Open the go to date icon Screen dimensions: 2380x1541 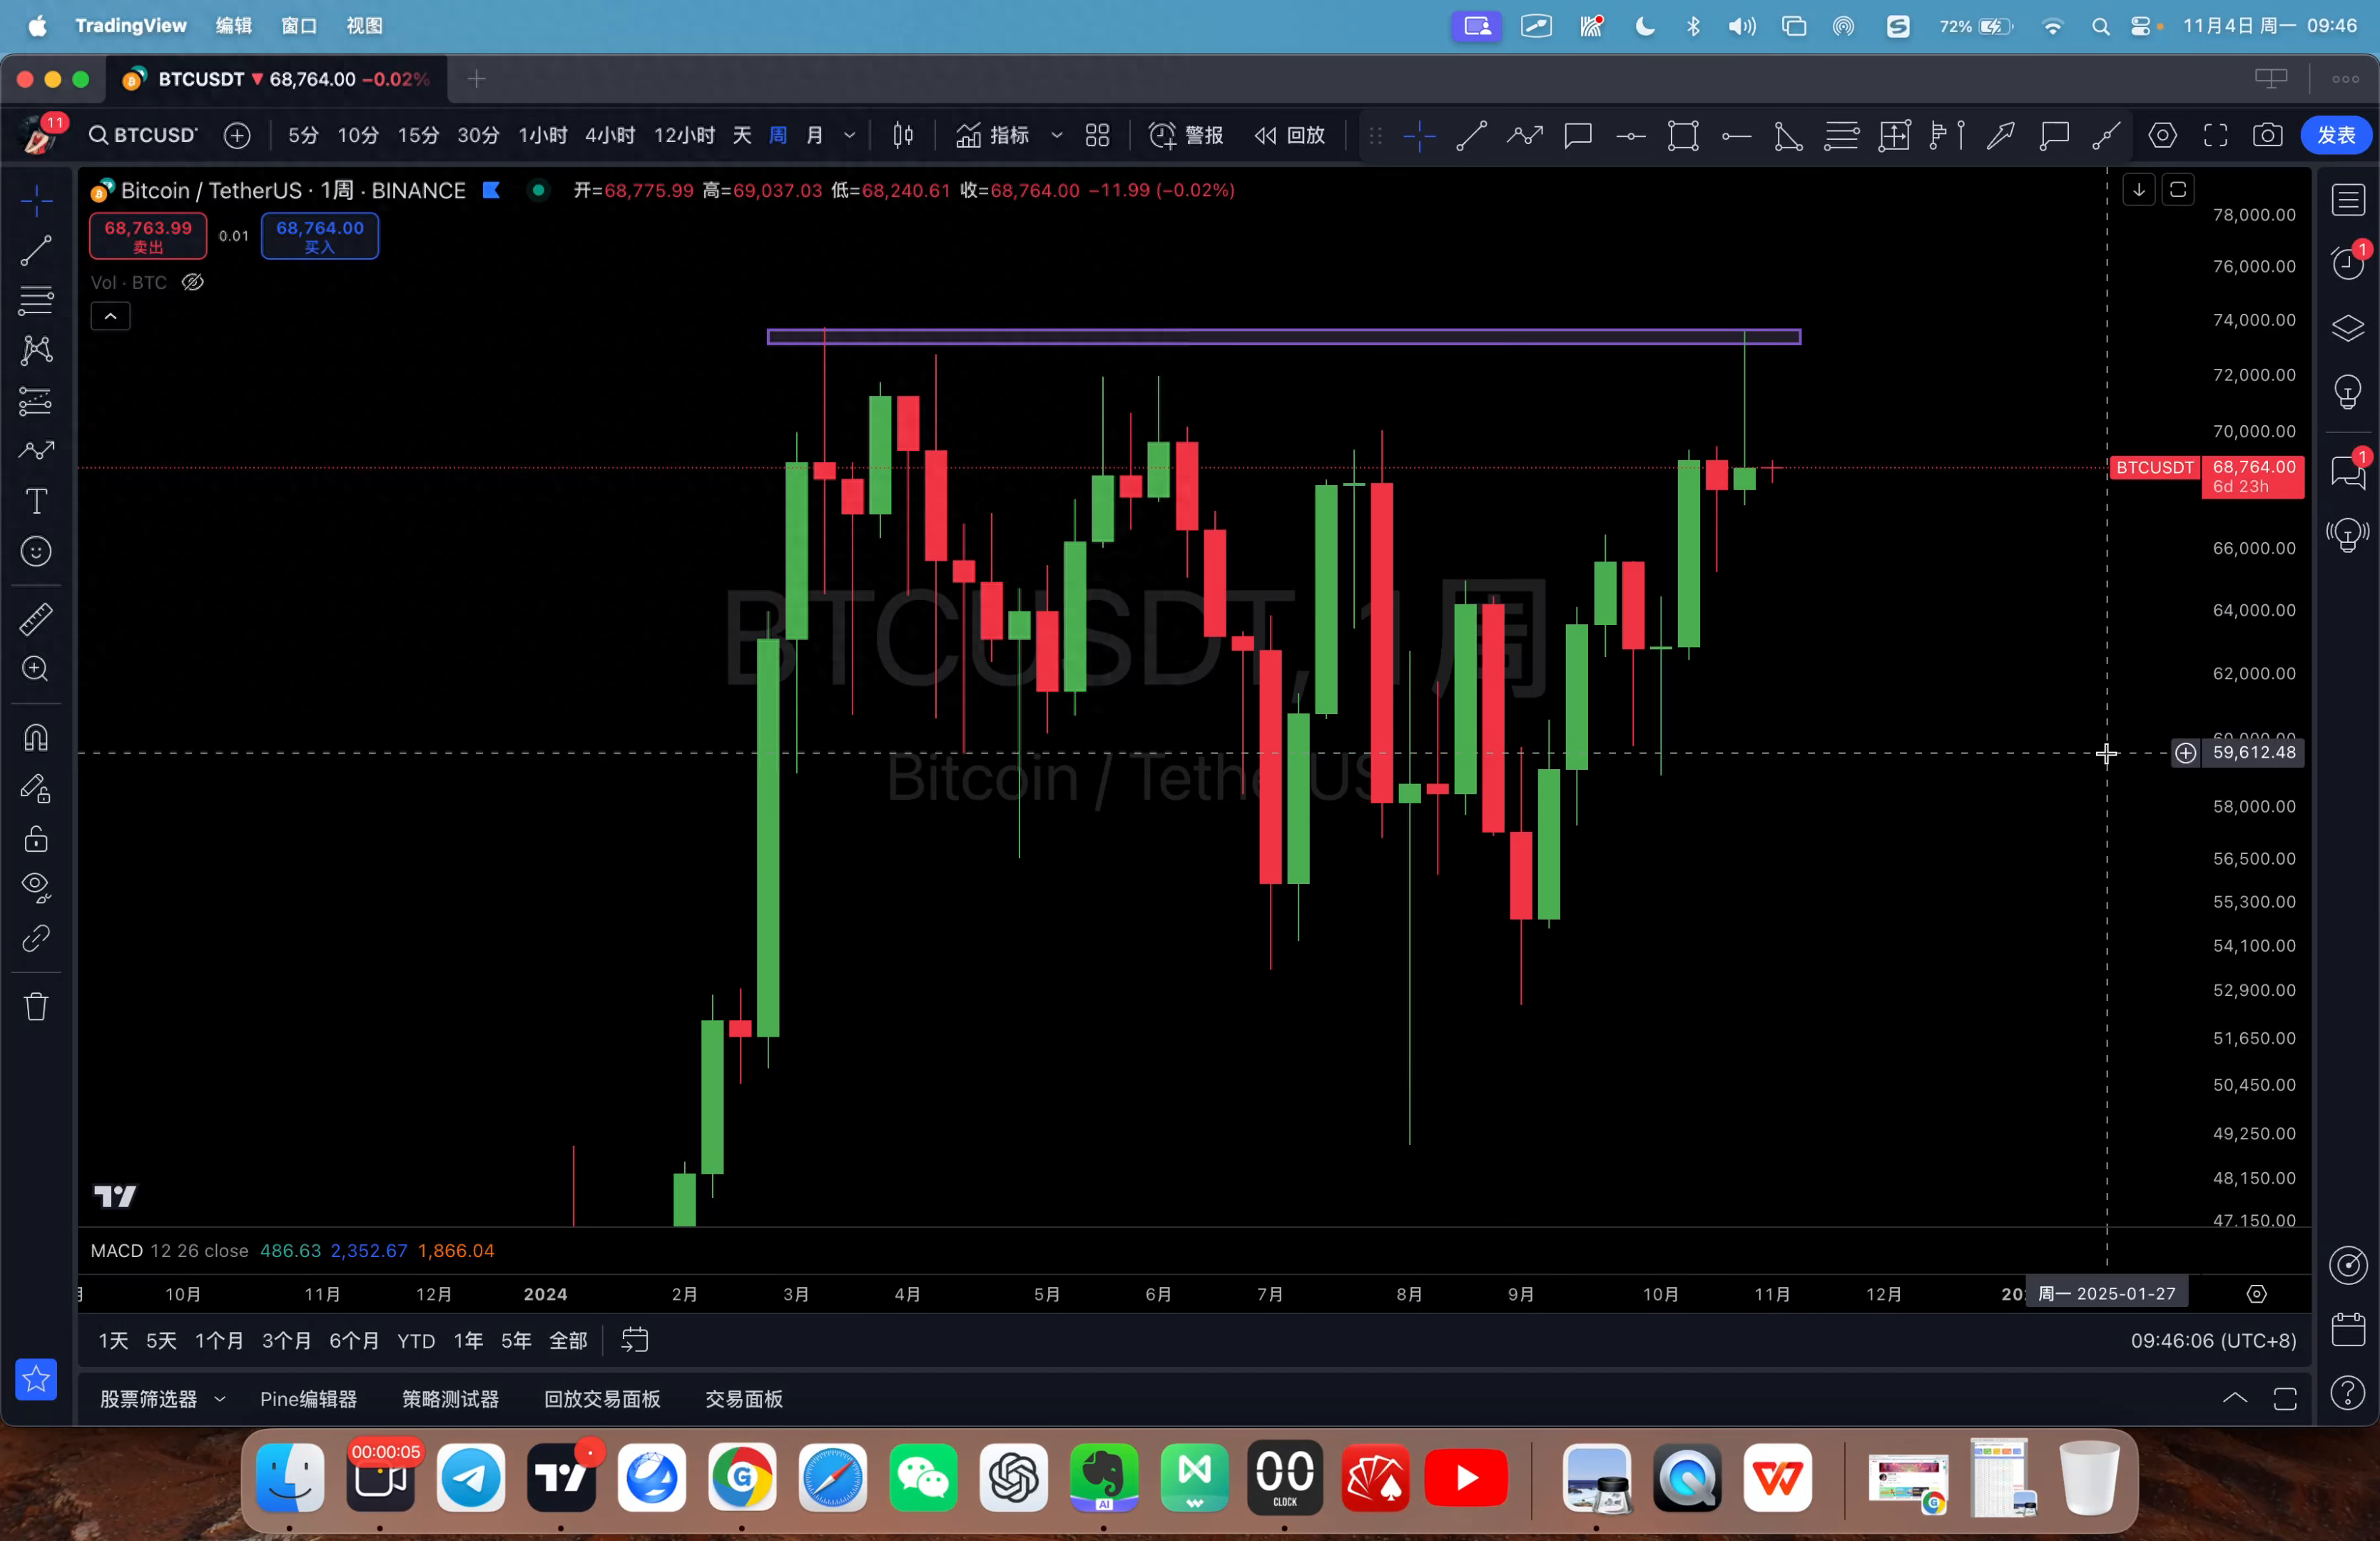tap(635, 1341)
